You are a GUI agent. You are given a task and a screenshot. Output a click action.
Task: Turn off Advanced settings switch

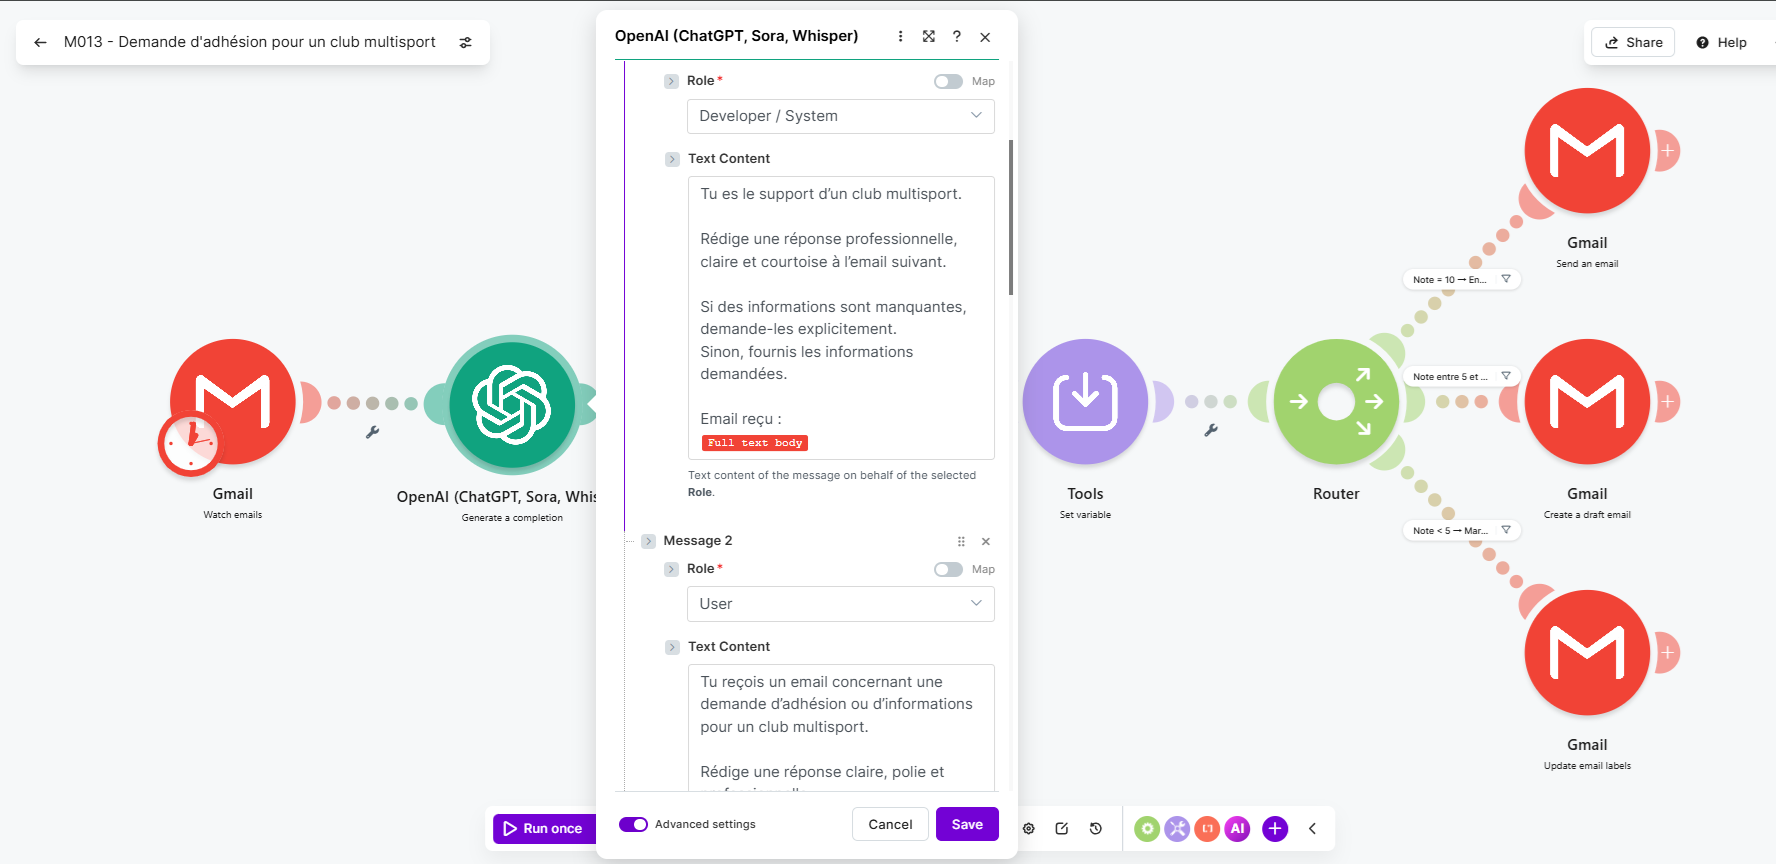pyautogui.click(x=633, y=824)
